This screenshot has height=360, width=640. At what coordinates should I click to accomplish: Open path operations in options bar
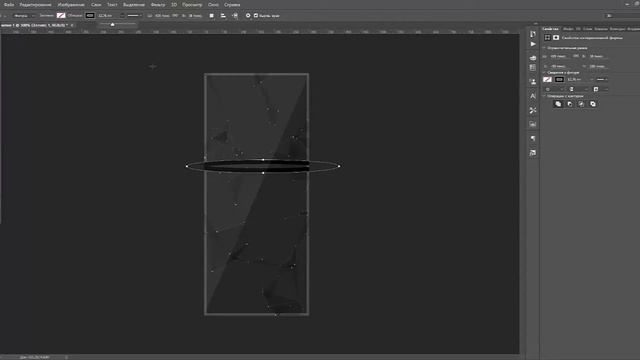(211, 16)
